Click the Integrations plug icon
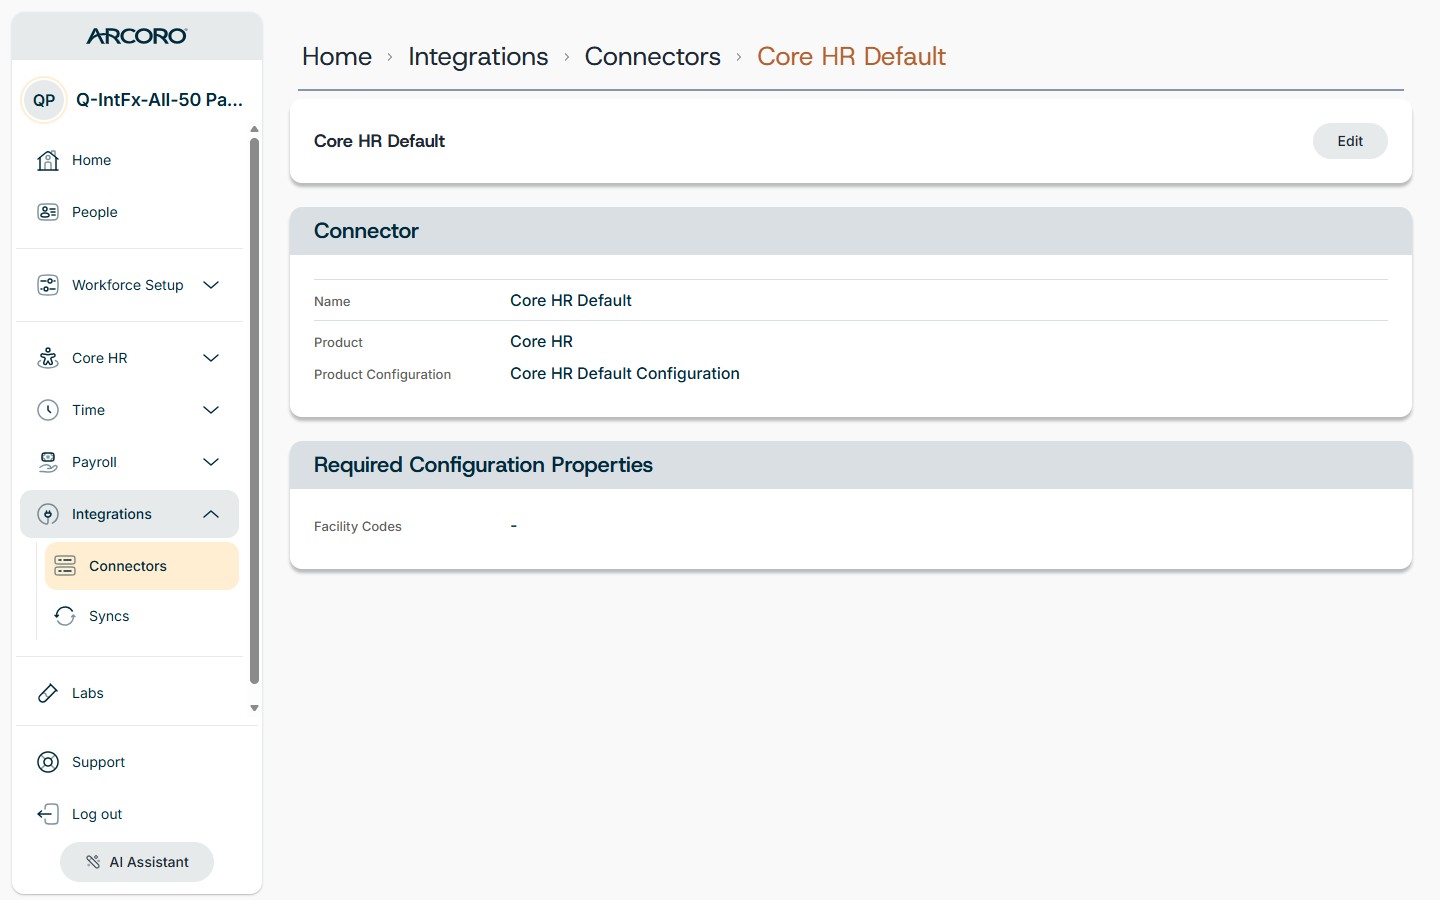 point(48,514)
